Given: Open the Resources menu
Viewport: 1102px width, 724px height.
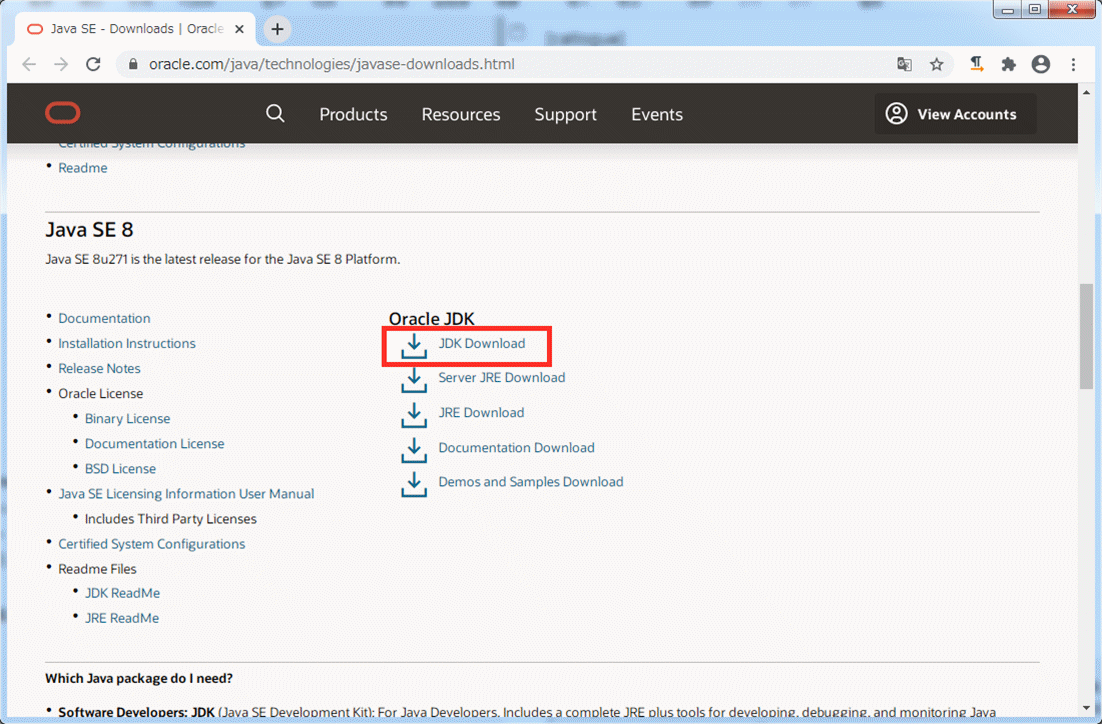Looking at the screenshot, I should point(461,114).
